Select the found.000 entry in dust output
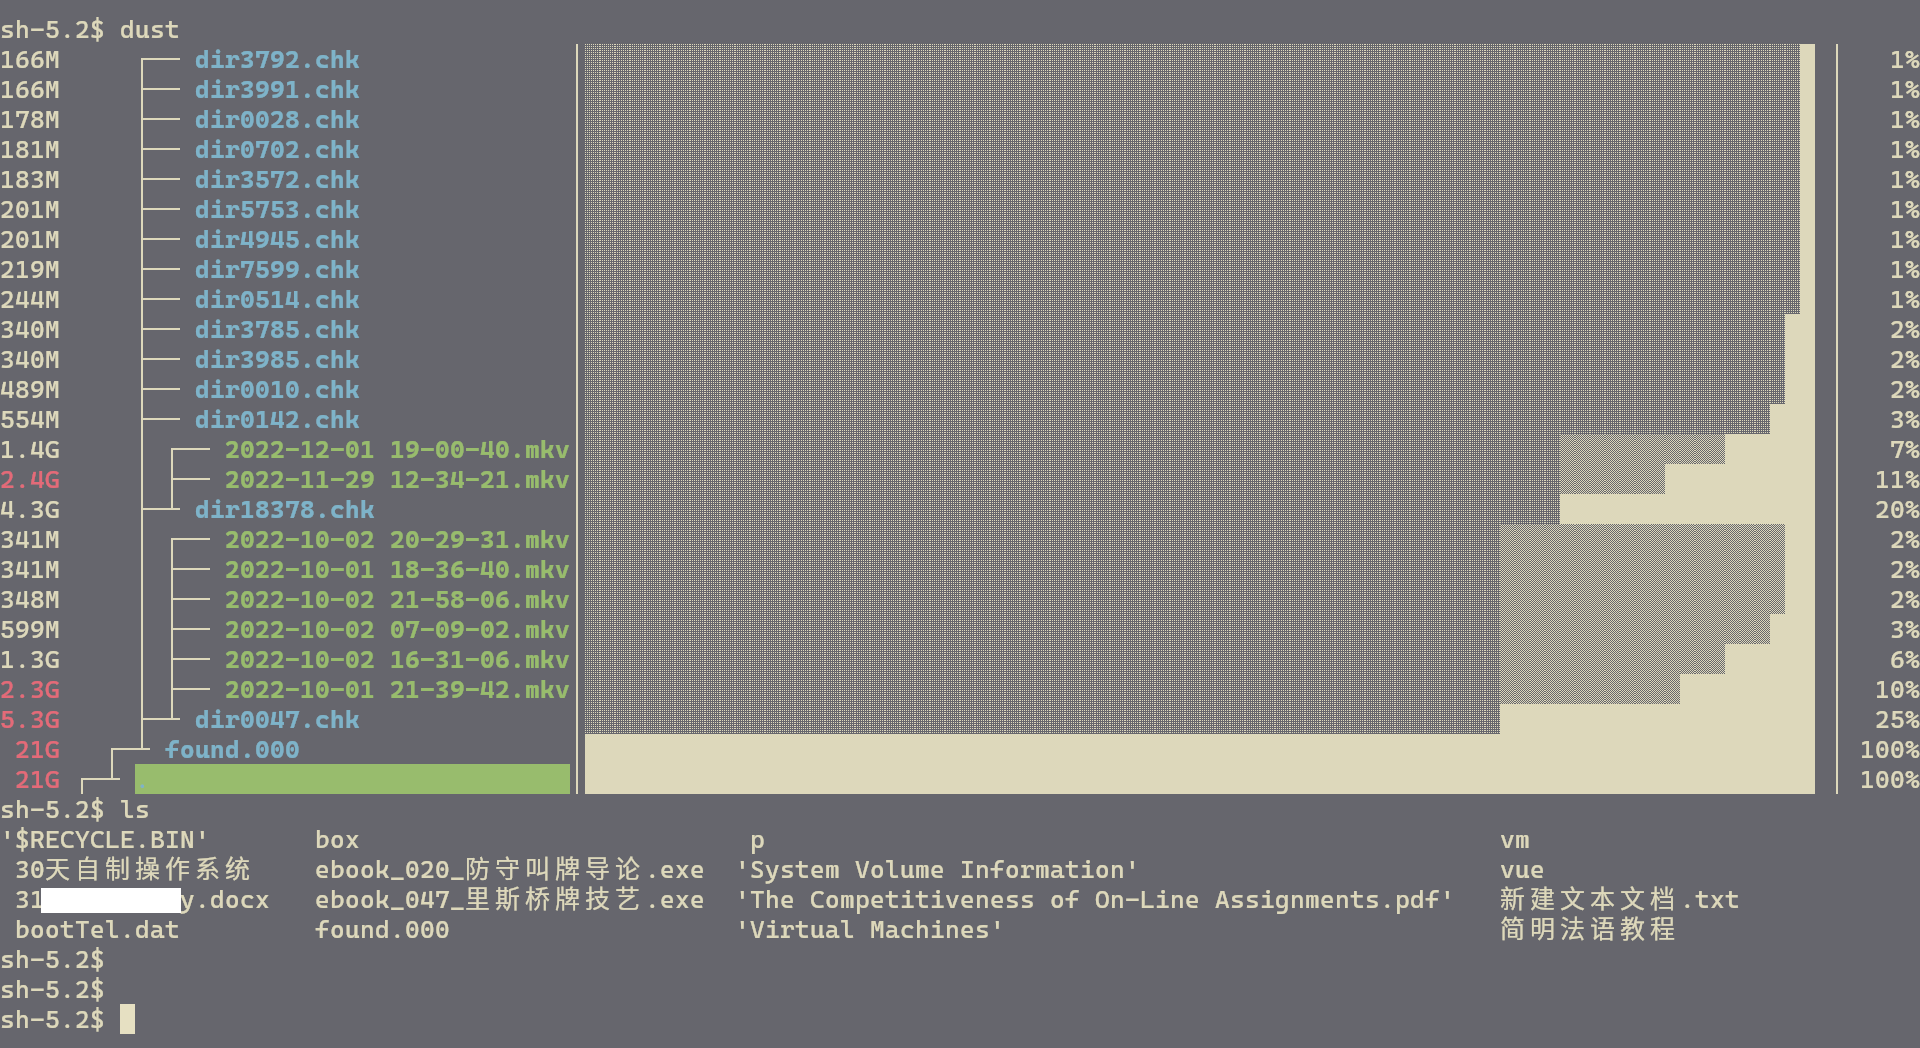1920x1048 pixels. point(232,749)
